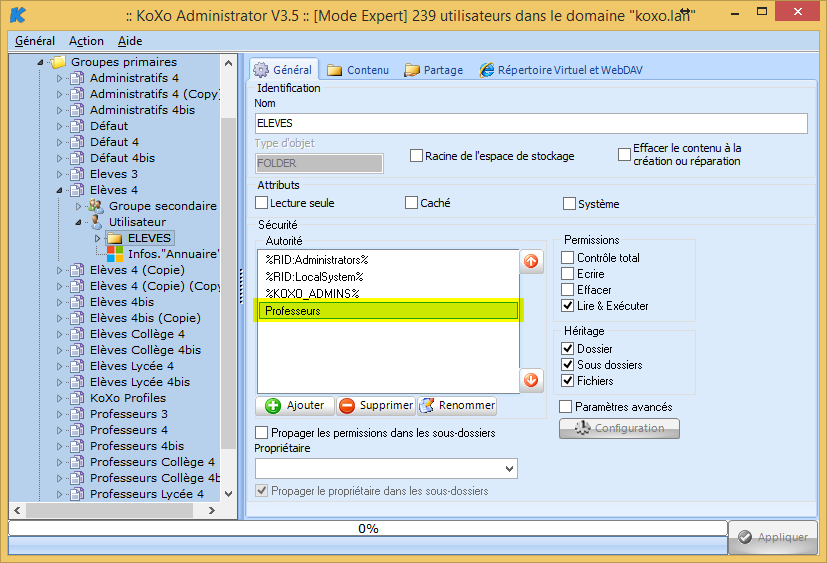Expand the Groupe secondaire node

(x=78, y=206)
